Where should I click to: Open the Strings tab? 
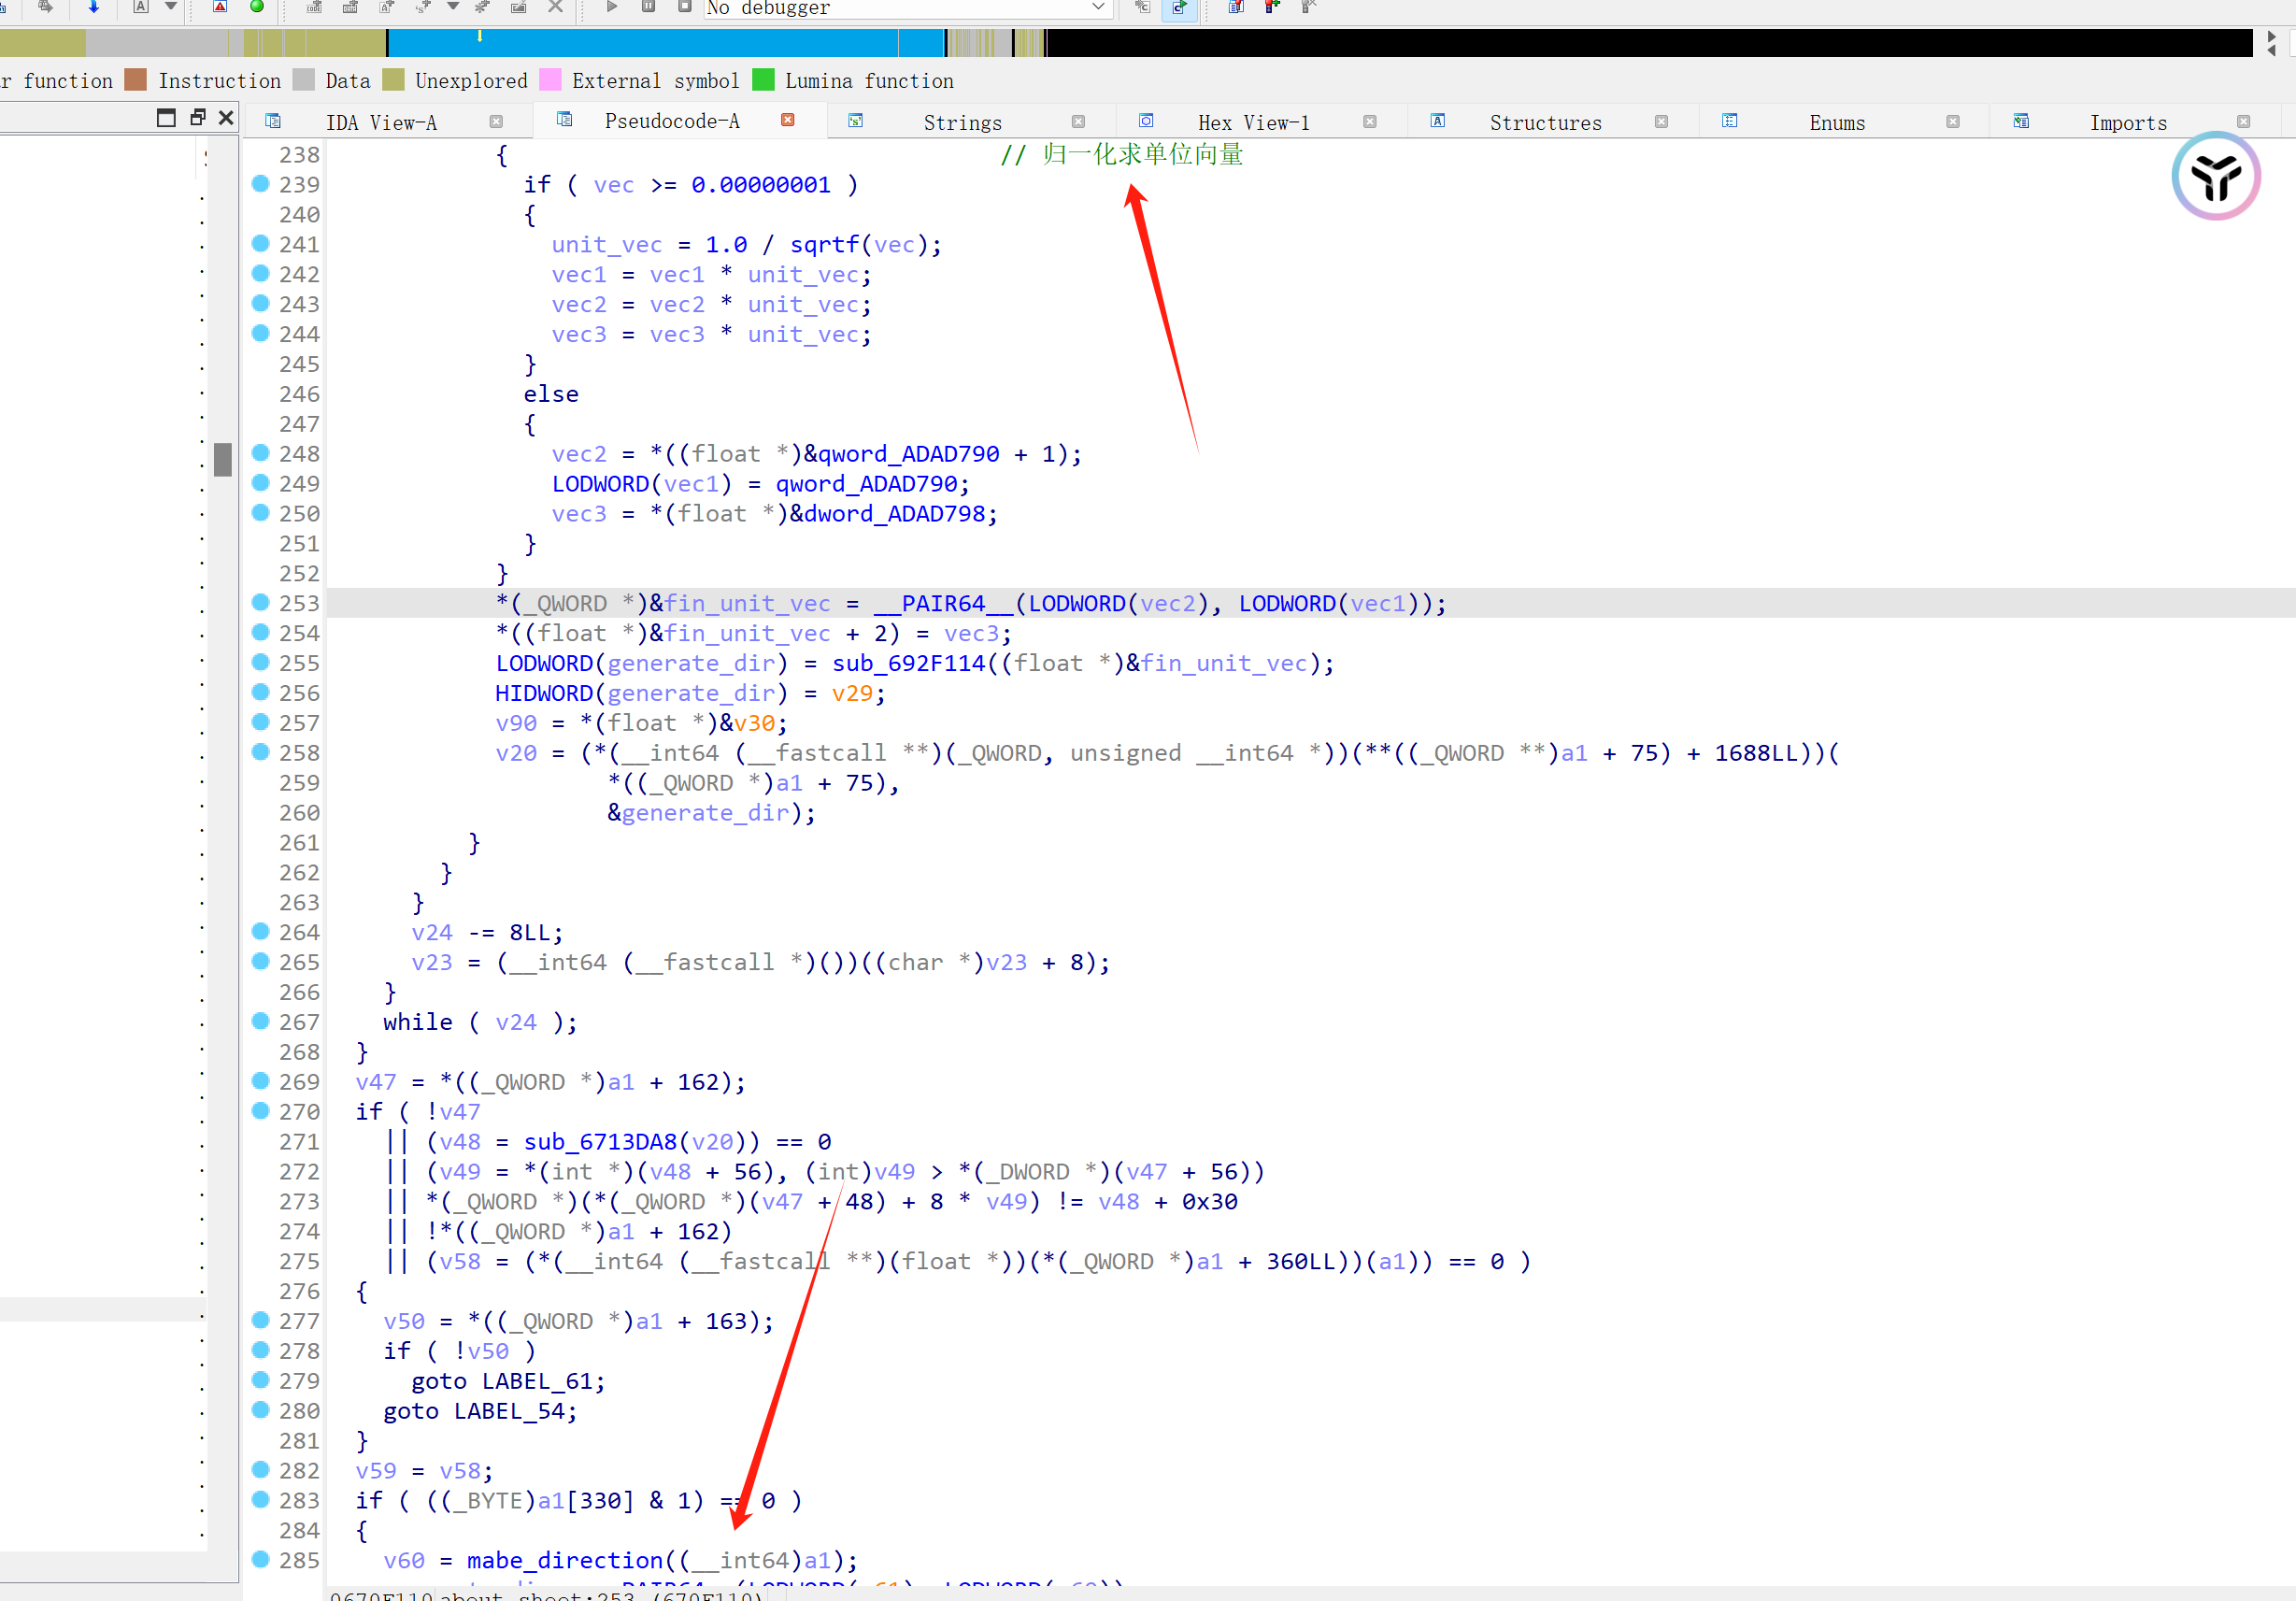(x=961, y=122)
